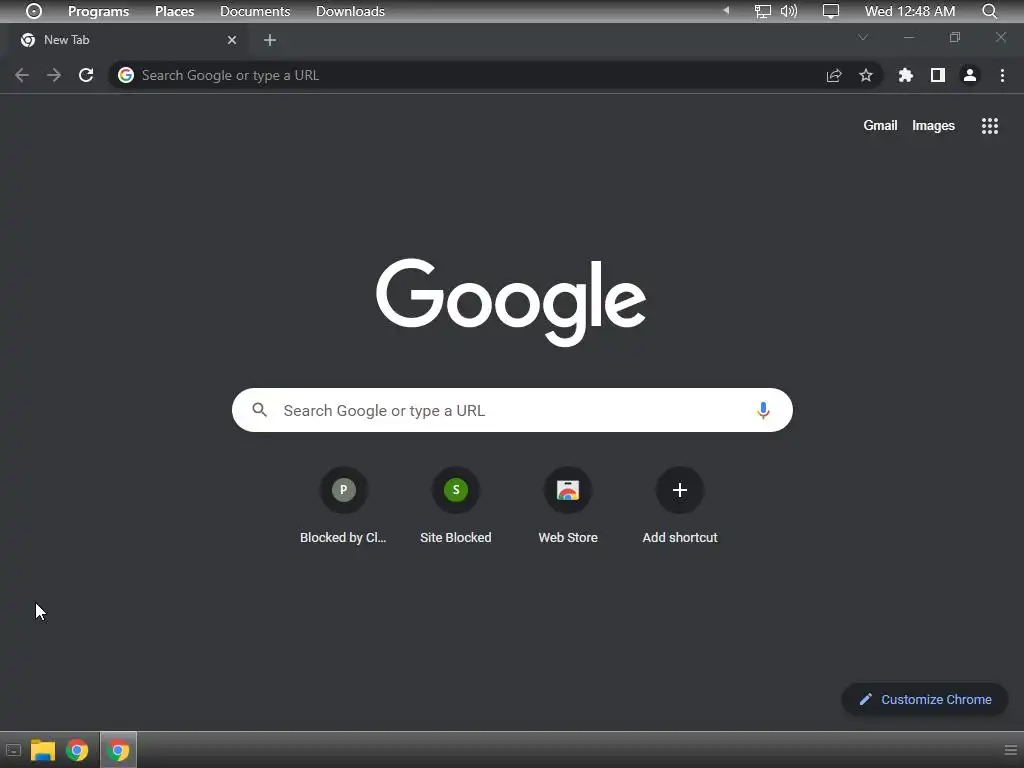1024x768 pixels.
Task: Minimize the Chrome window
Action: click(x=908, y=37)
